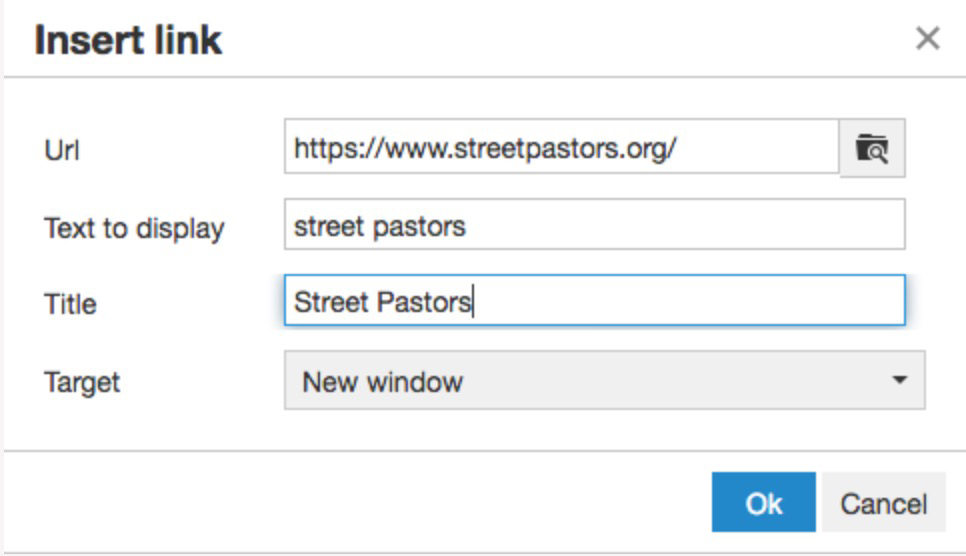Screen dimensions: 966x556
Task: Expand the Target dropdown arrow
Action: [x=899, y=380]
